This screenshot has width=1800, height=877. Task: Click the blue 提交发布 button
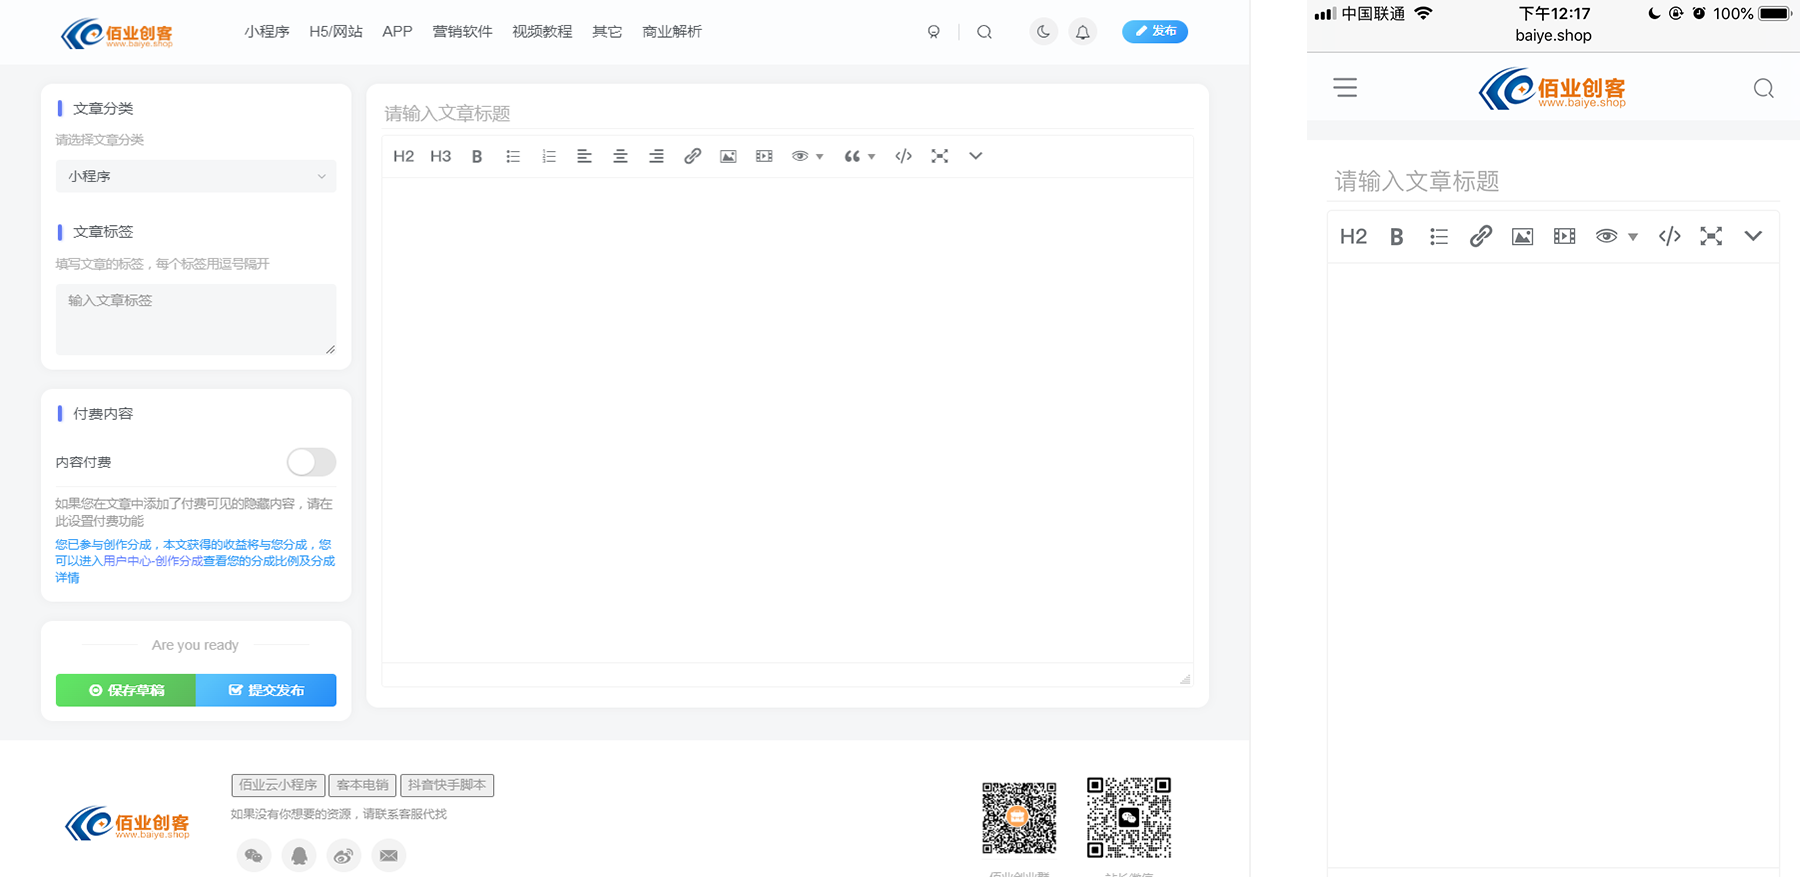click(x=266, y=690)
